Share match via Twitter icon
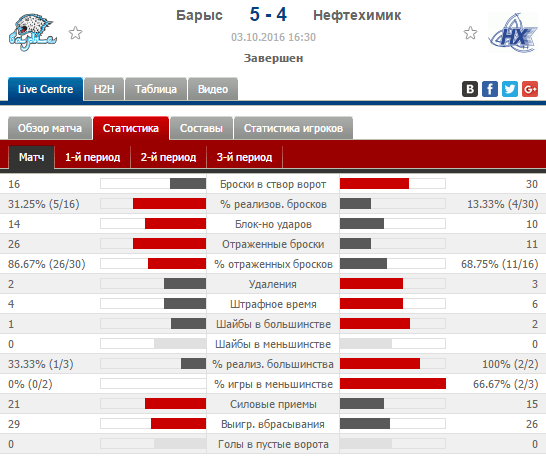Image resolution: width=546 pixels, height=456 pixels. pos(510,89)
